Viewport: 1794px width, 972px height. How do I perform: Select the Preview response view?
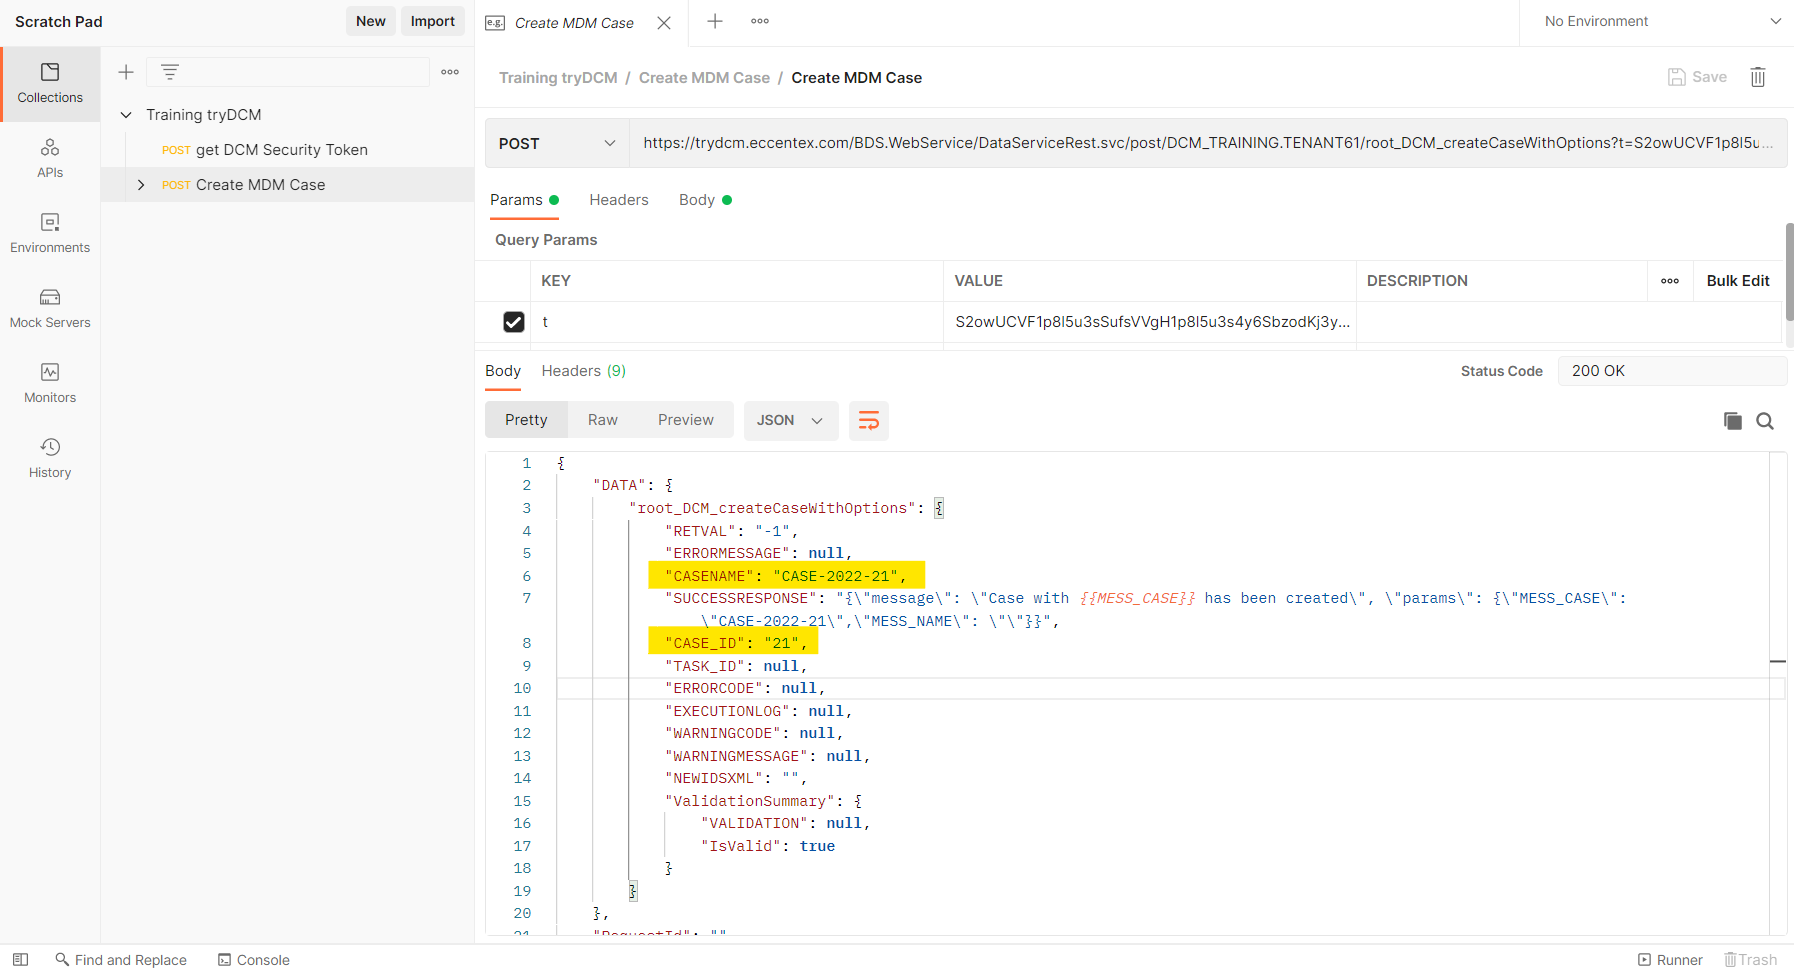coord(686,420)
